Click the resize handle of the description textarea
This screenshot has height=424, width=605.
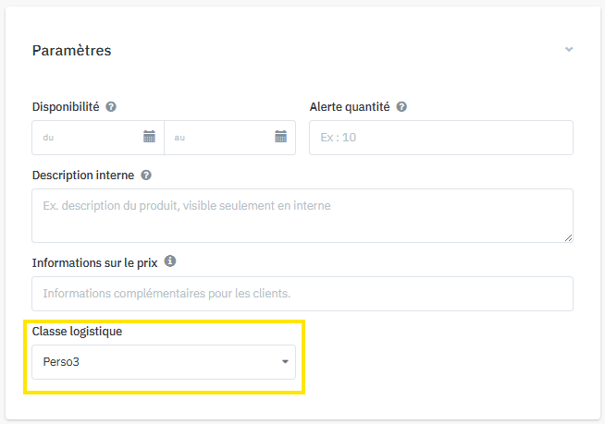tap(568, 237)
